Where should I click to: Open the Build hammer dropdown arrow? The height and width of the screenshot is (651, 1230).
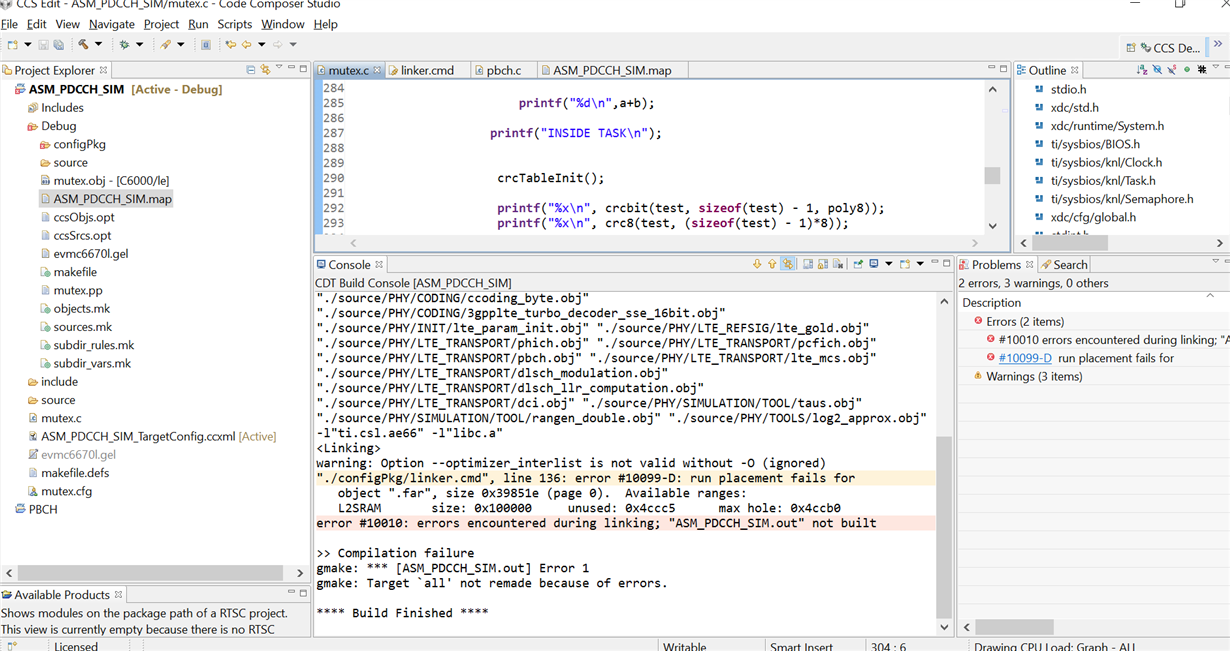[x=98, y=44]
